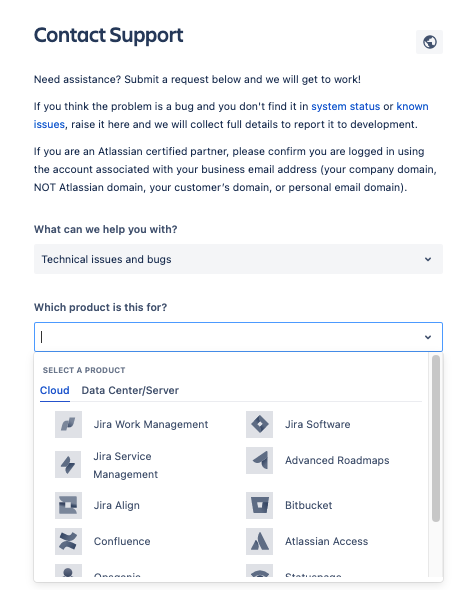Expand the Technical issues and bugs dropdown
Image resolution: width=469 pixels, height=590 pixels.
pyautogui.click(x=238, y=259)
